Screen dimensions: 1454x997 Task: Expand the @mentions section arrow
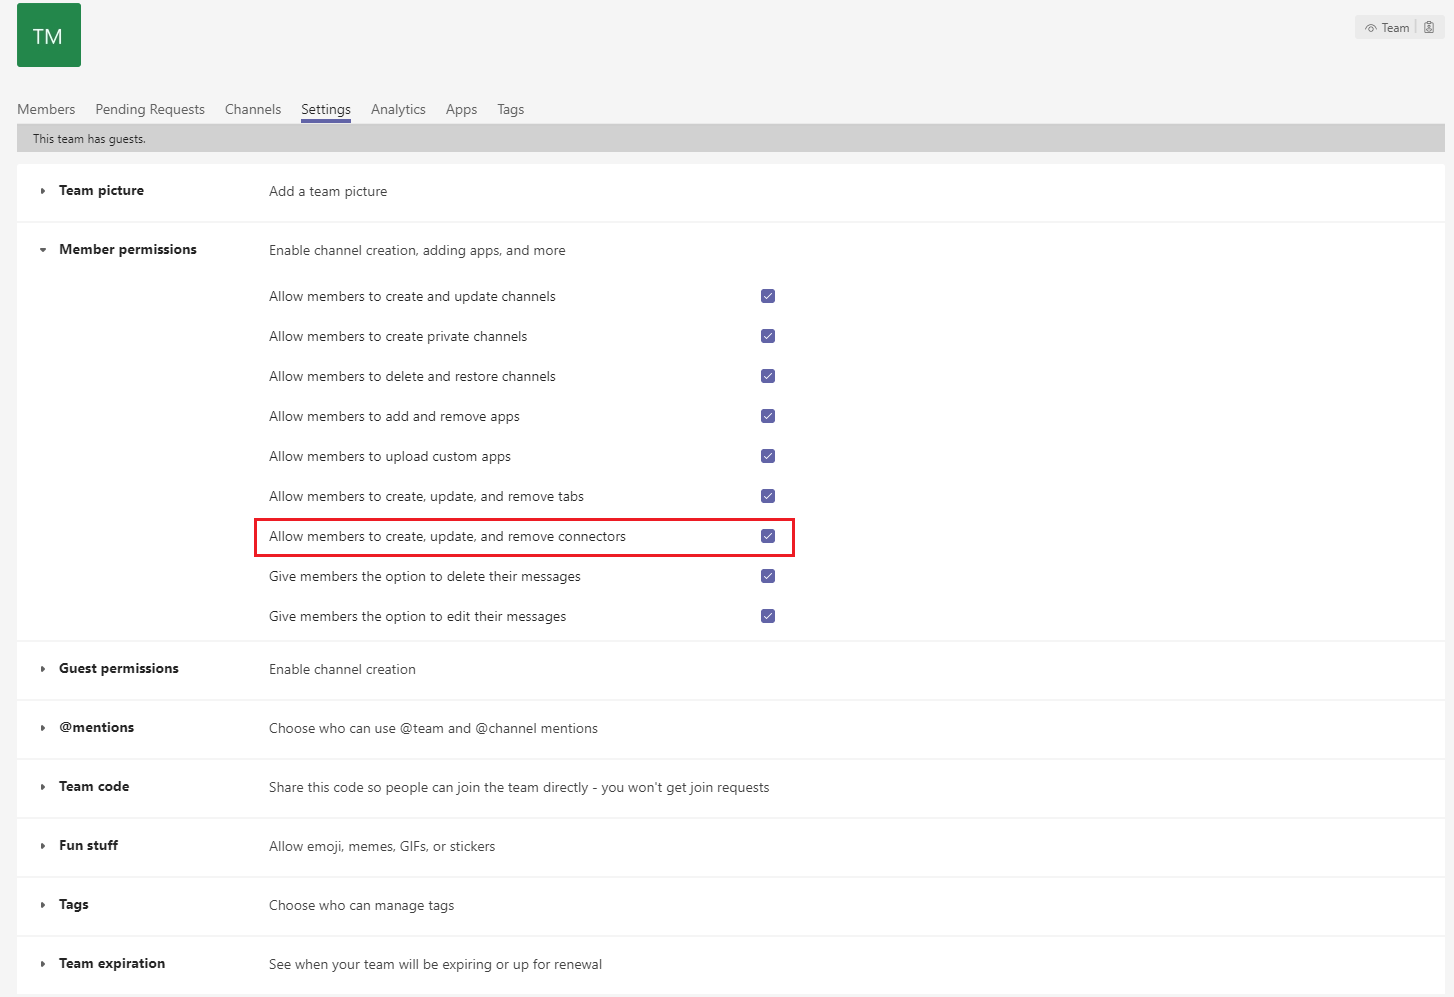(43, 728)
